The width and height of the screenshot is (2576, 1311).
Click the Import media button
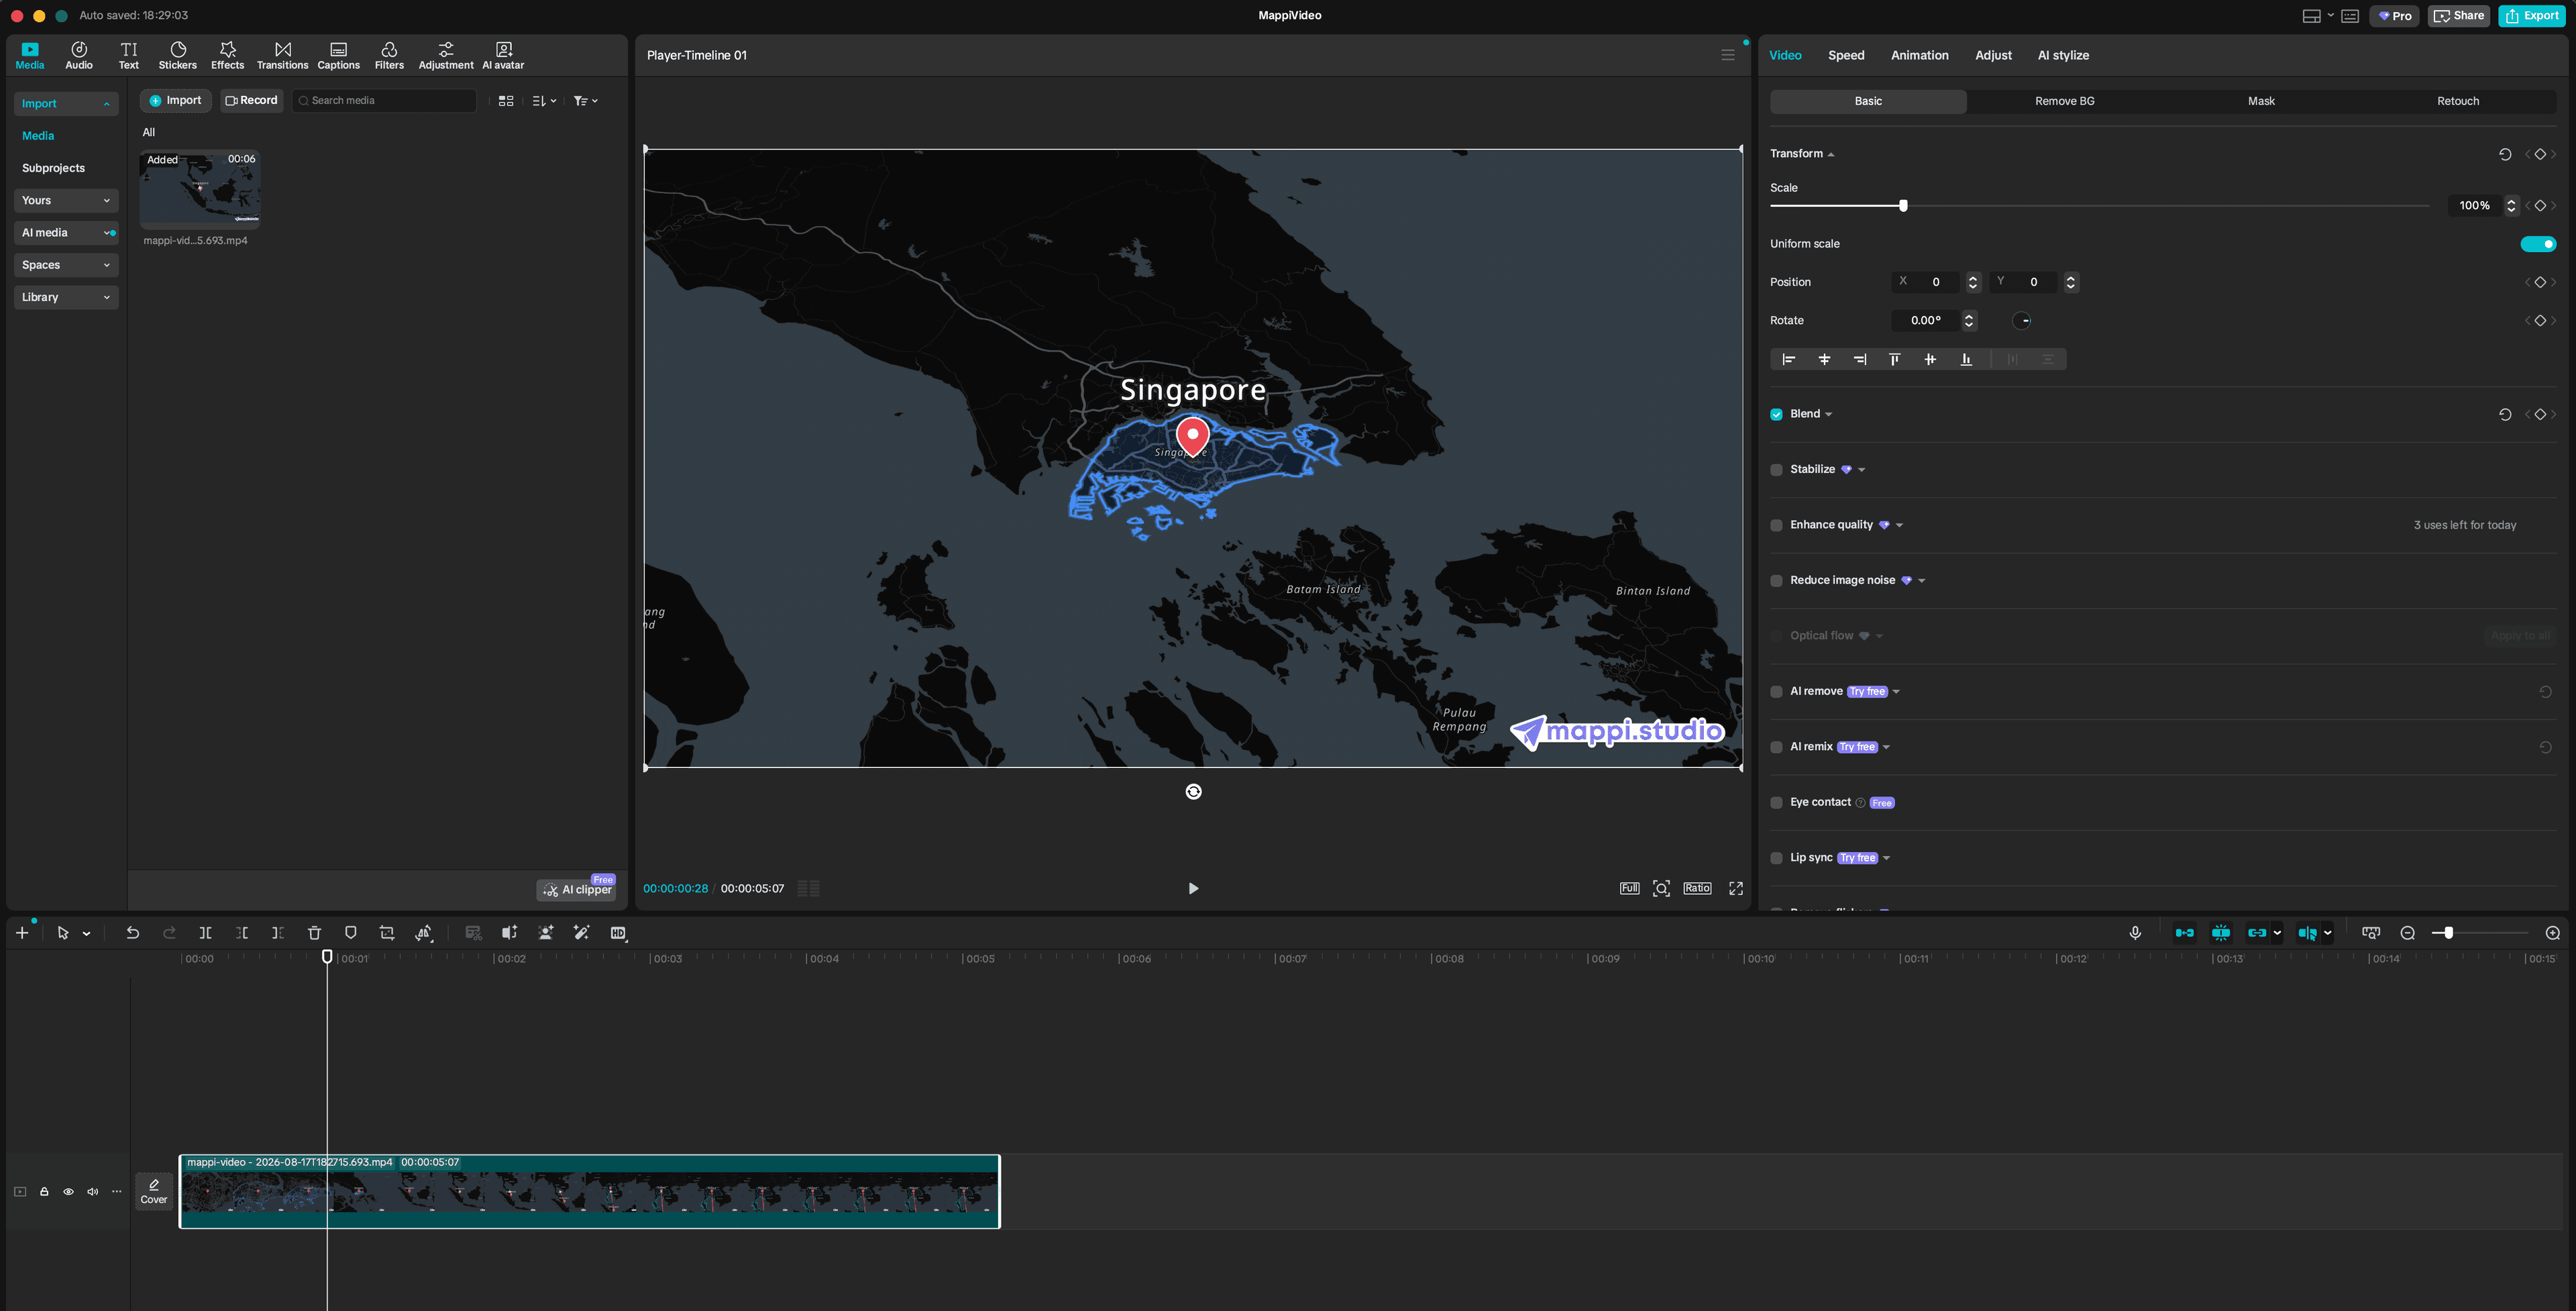pos(176,101)
